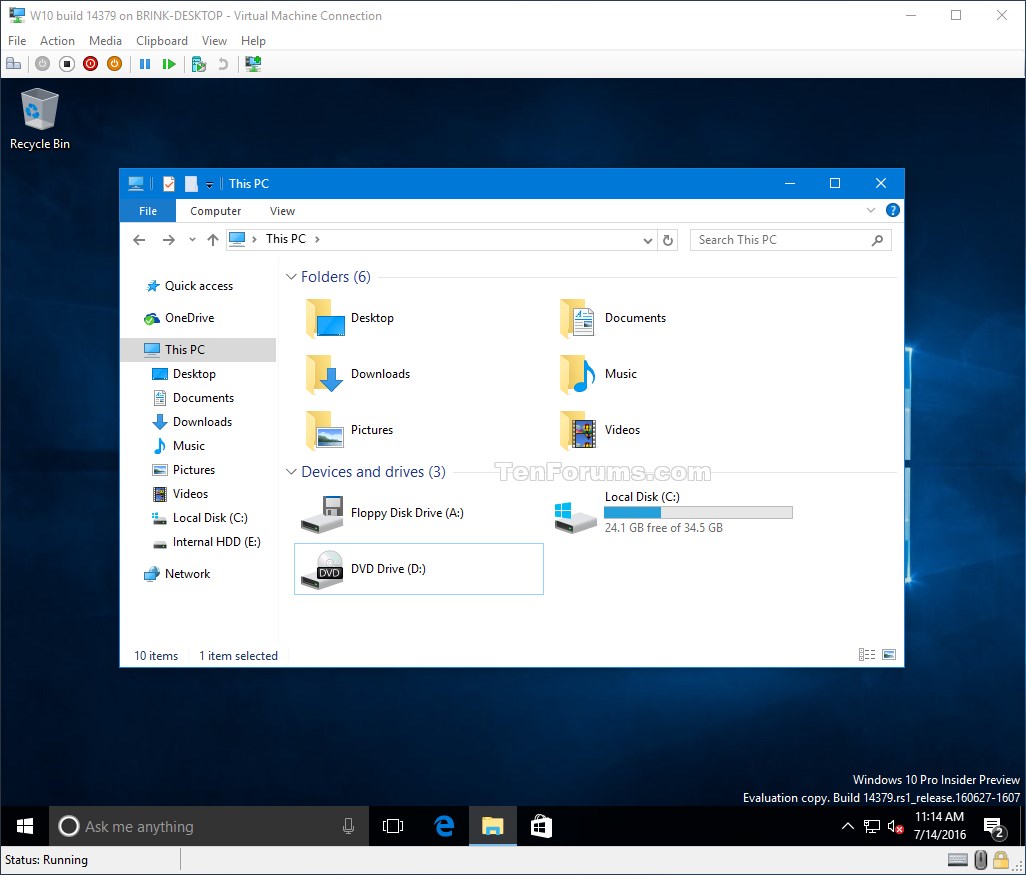Click the Search This PC field
1026x875 pixels.
(790, 240)
